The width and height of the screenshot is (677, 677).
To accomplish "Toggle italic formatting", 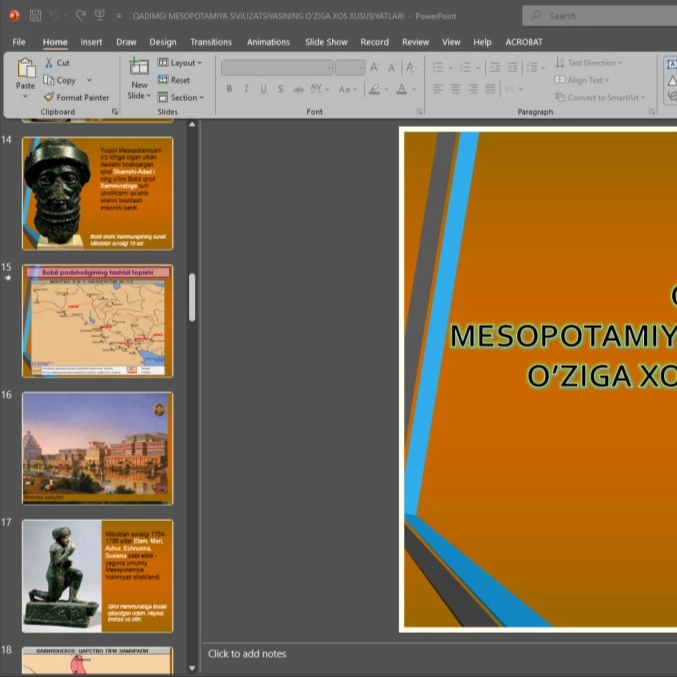I will point(246,89).
